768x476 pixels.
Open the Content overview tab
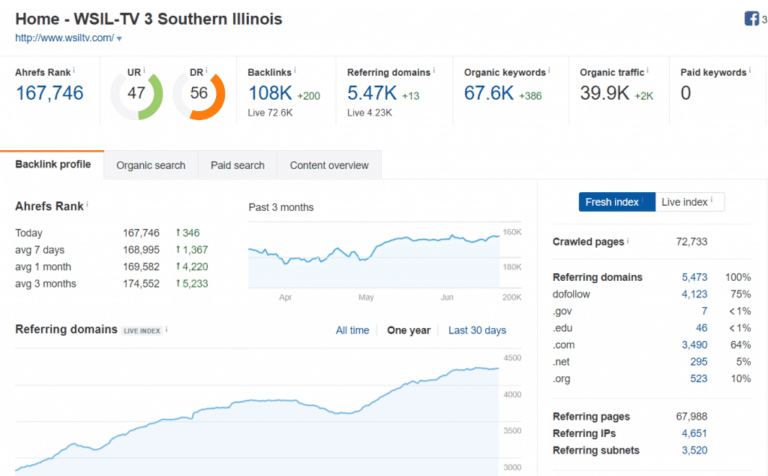pos(329,165)
